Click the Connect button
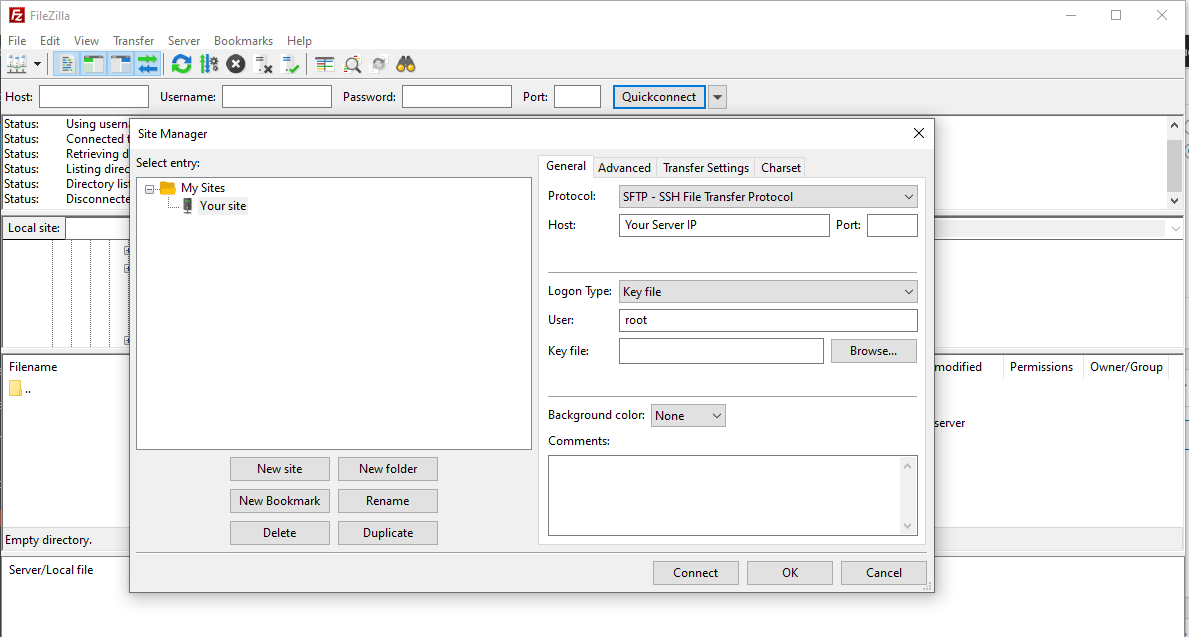 click(695, 573)
